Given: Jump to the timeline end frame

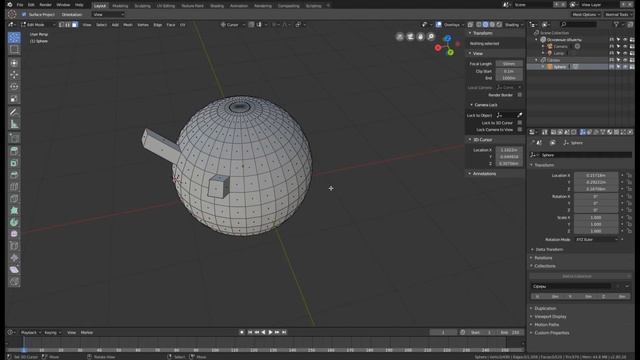Looking at the screenshot, I should pos(284,332).
